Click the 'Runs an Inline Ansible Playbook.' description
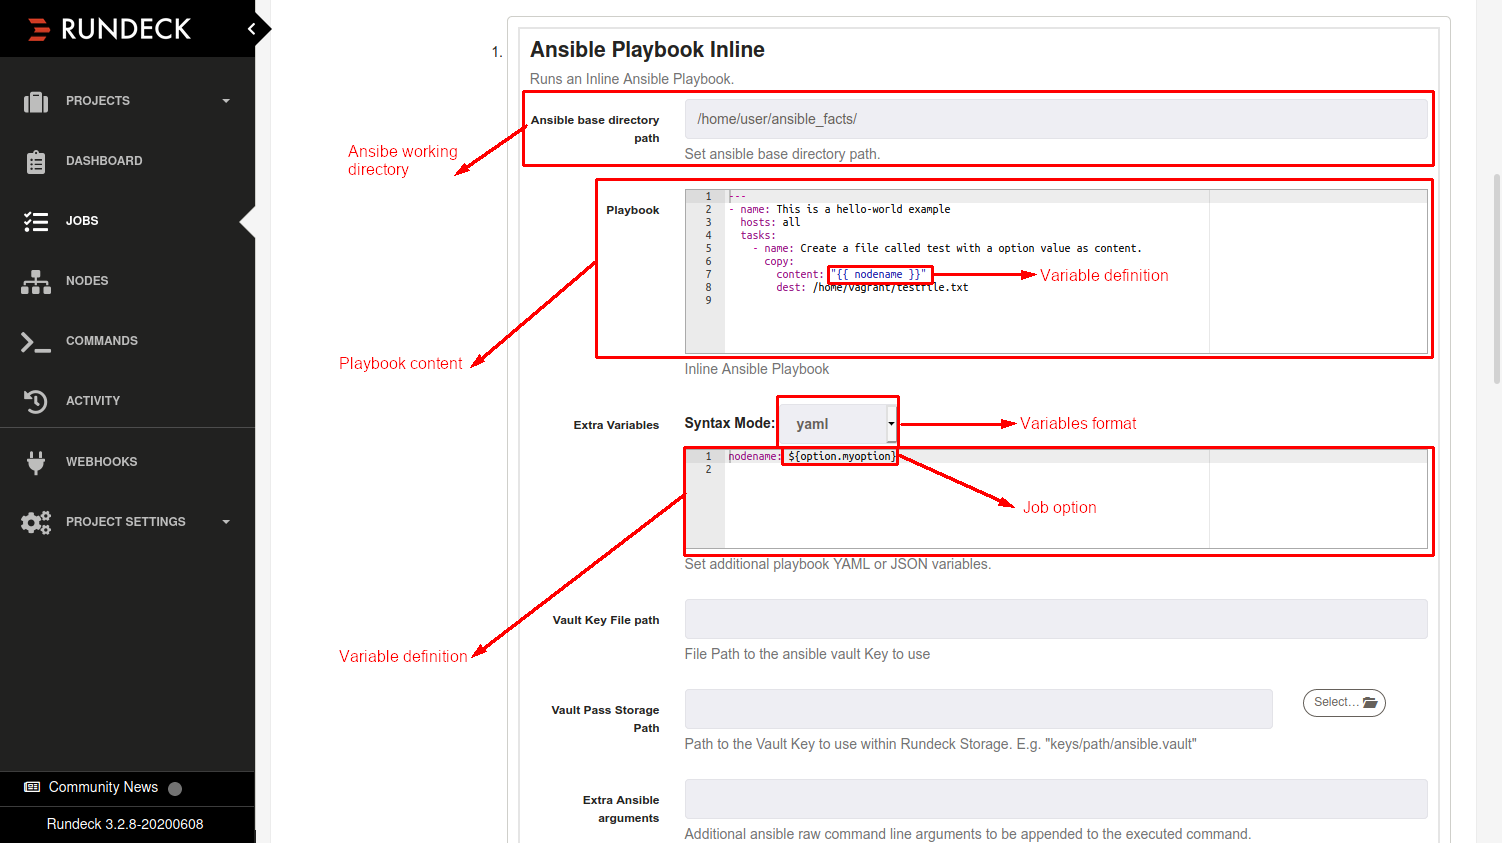This screenshot has width=1502, height=843. tap(632, 79)
